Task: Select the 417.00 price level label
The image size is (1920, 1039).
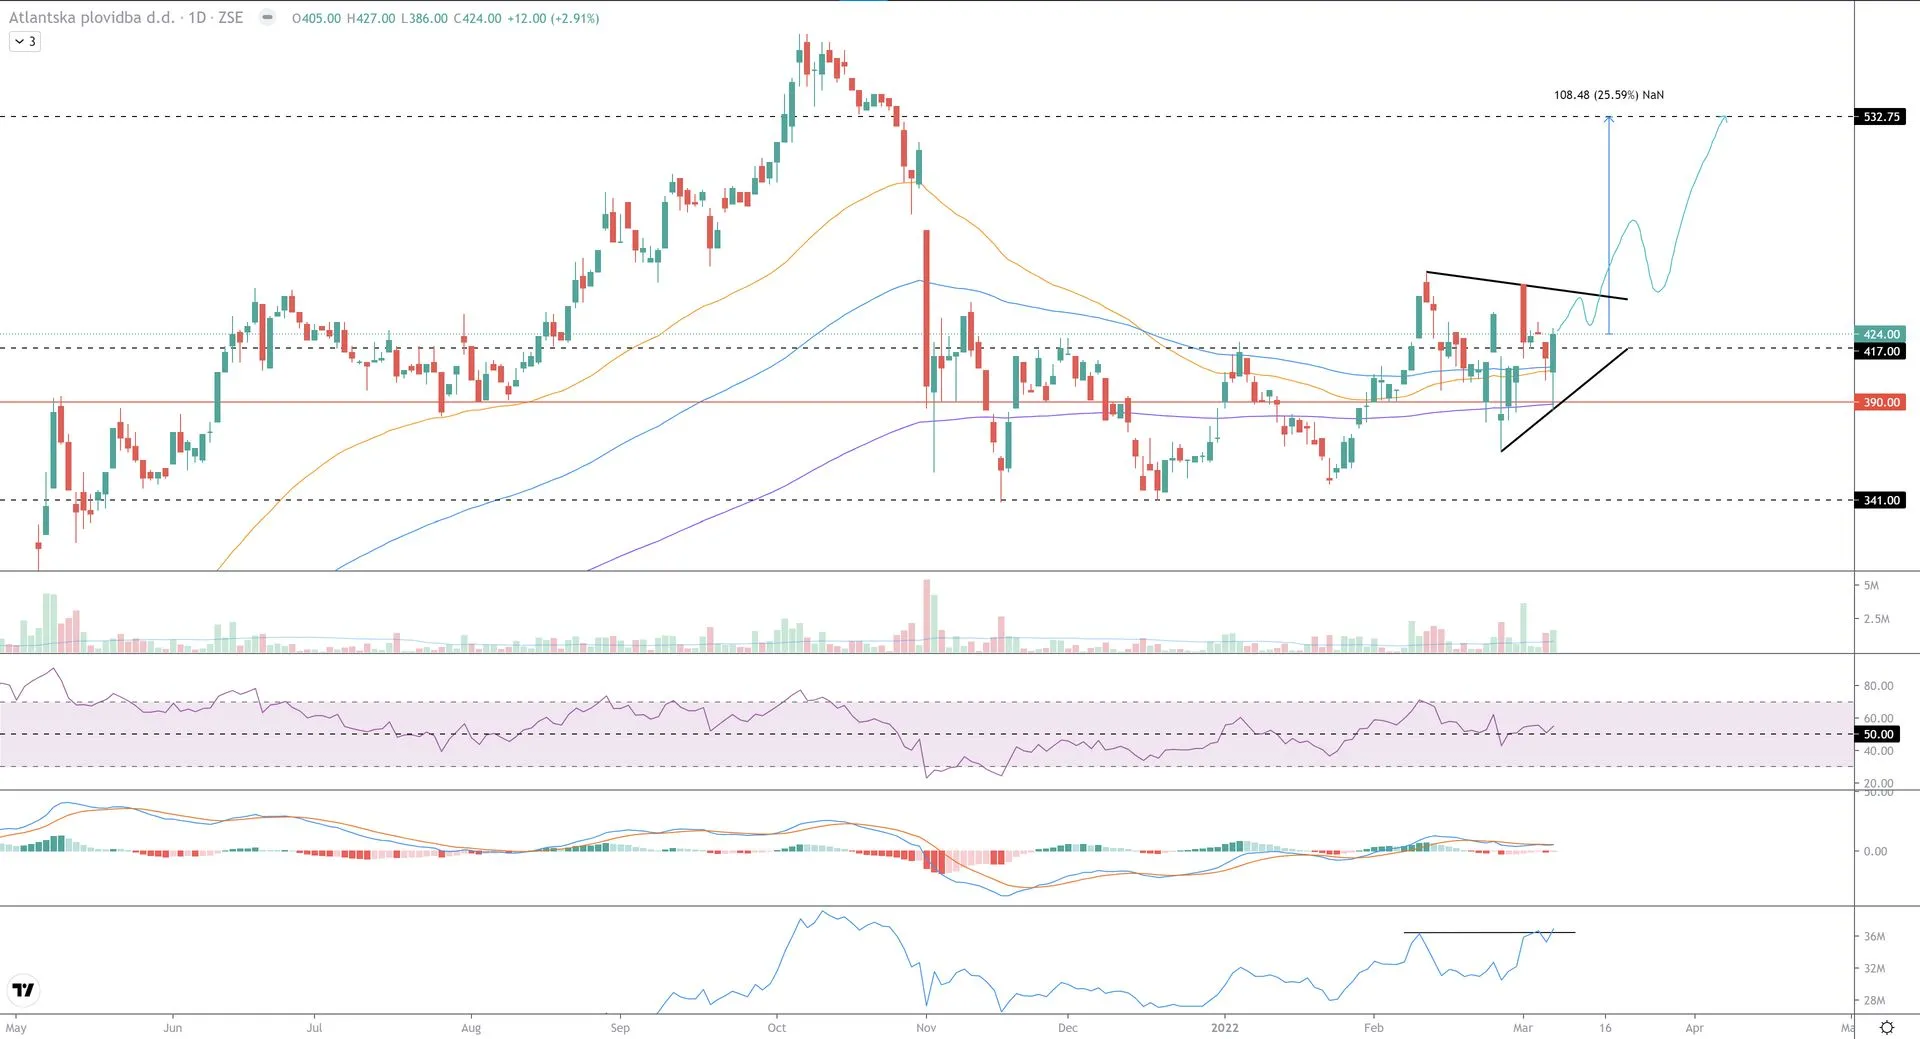Action: pyautogui.click(x=1880, y=351)
